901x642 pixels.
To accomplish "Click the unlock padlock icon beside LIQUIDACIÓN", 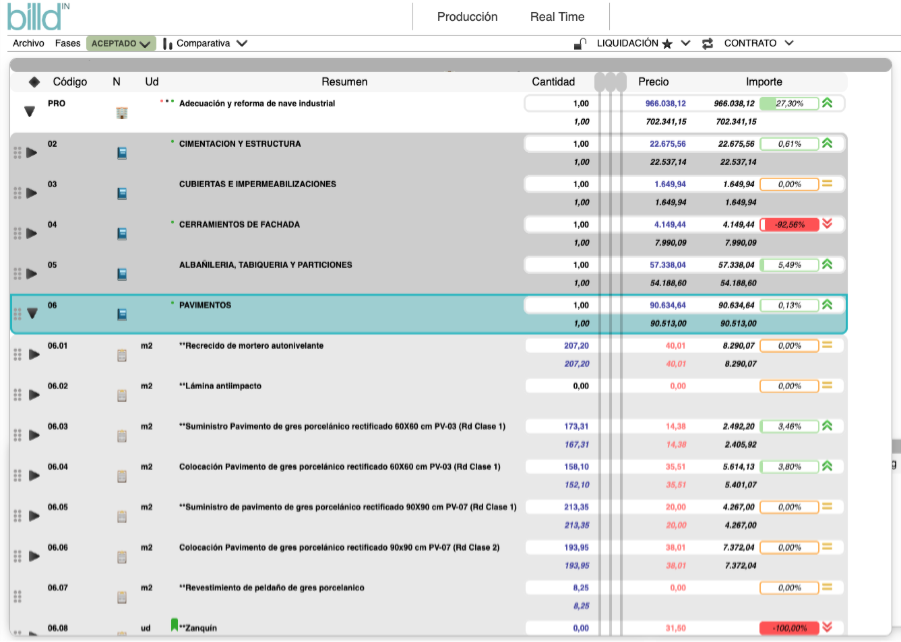I will [x=580, y=44].
